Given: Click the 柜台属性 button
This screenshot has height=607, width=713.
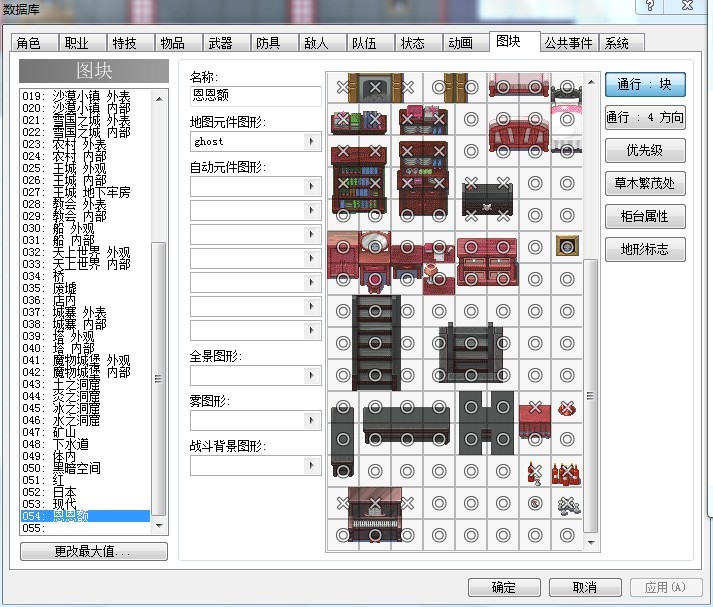Looking at the screenshot, I should point(645,216).
